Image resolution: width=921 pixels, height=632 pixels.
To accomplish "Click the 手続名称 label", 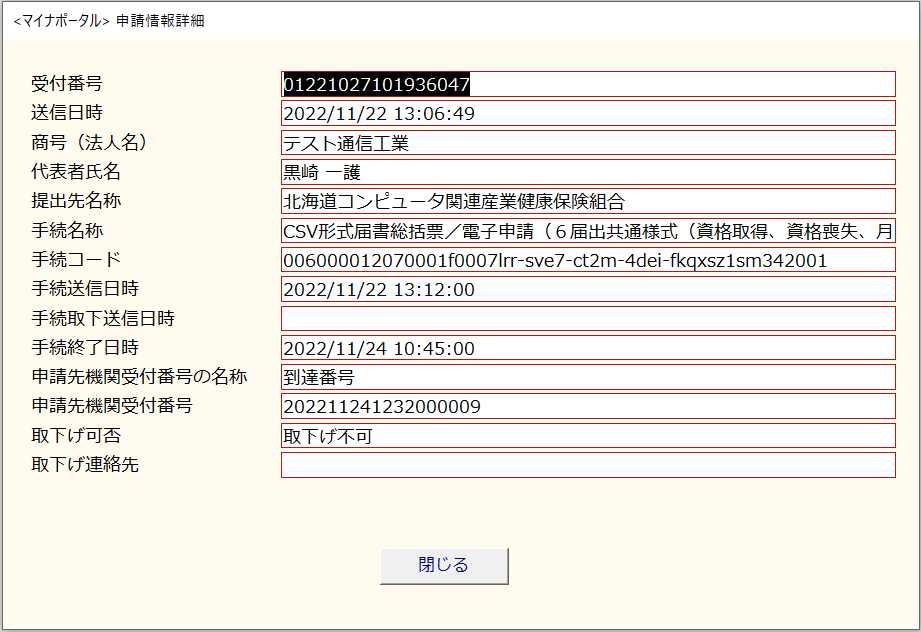I will tap(67, 231).
